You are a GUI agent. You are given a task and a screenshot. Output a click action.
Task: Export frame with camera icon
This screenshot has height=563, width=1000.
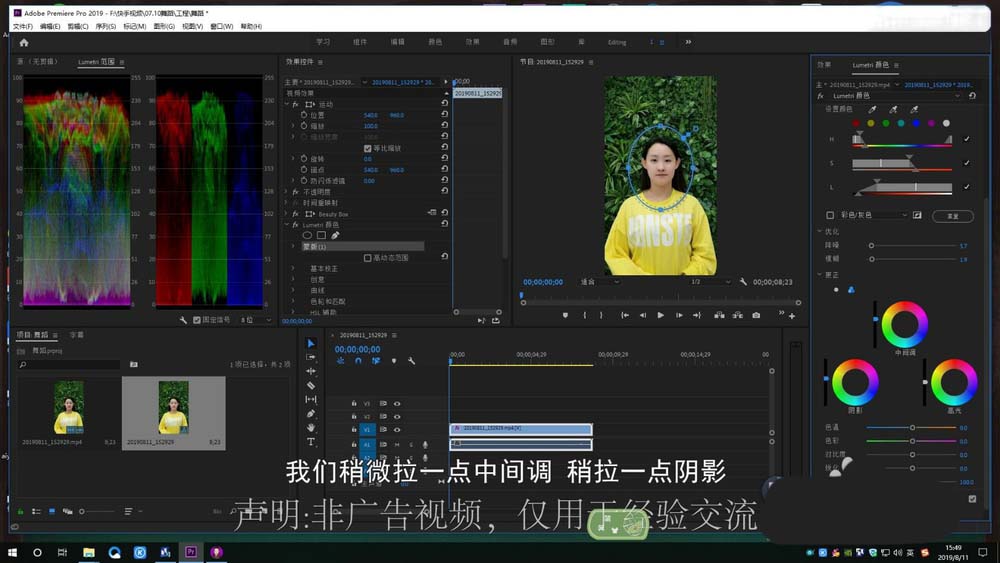point(756,315)
